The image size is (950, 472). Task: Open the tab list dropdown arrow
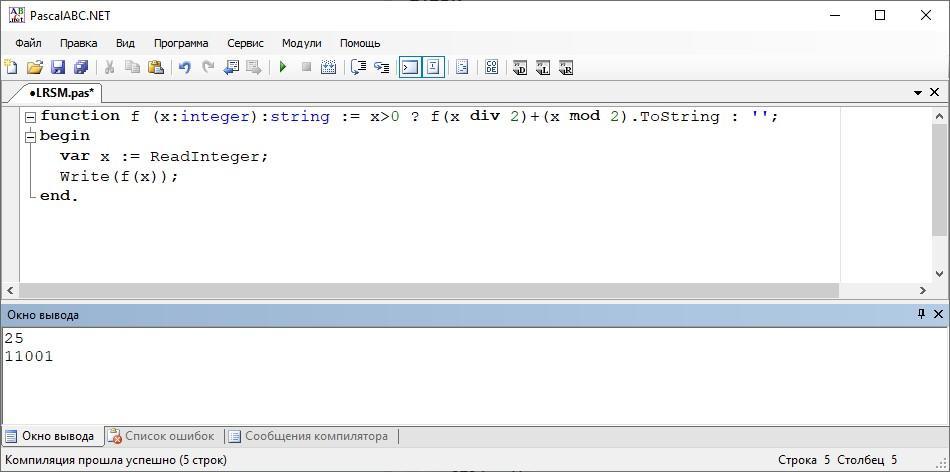918,93
